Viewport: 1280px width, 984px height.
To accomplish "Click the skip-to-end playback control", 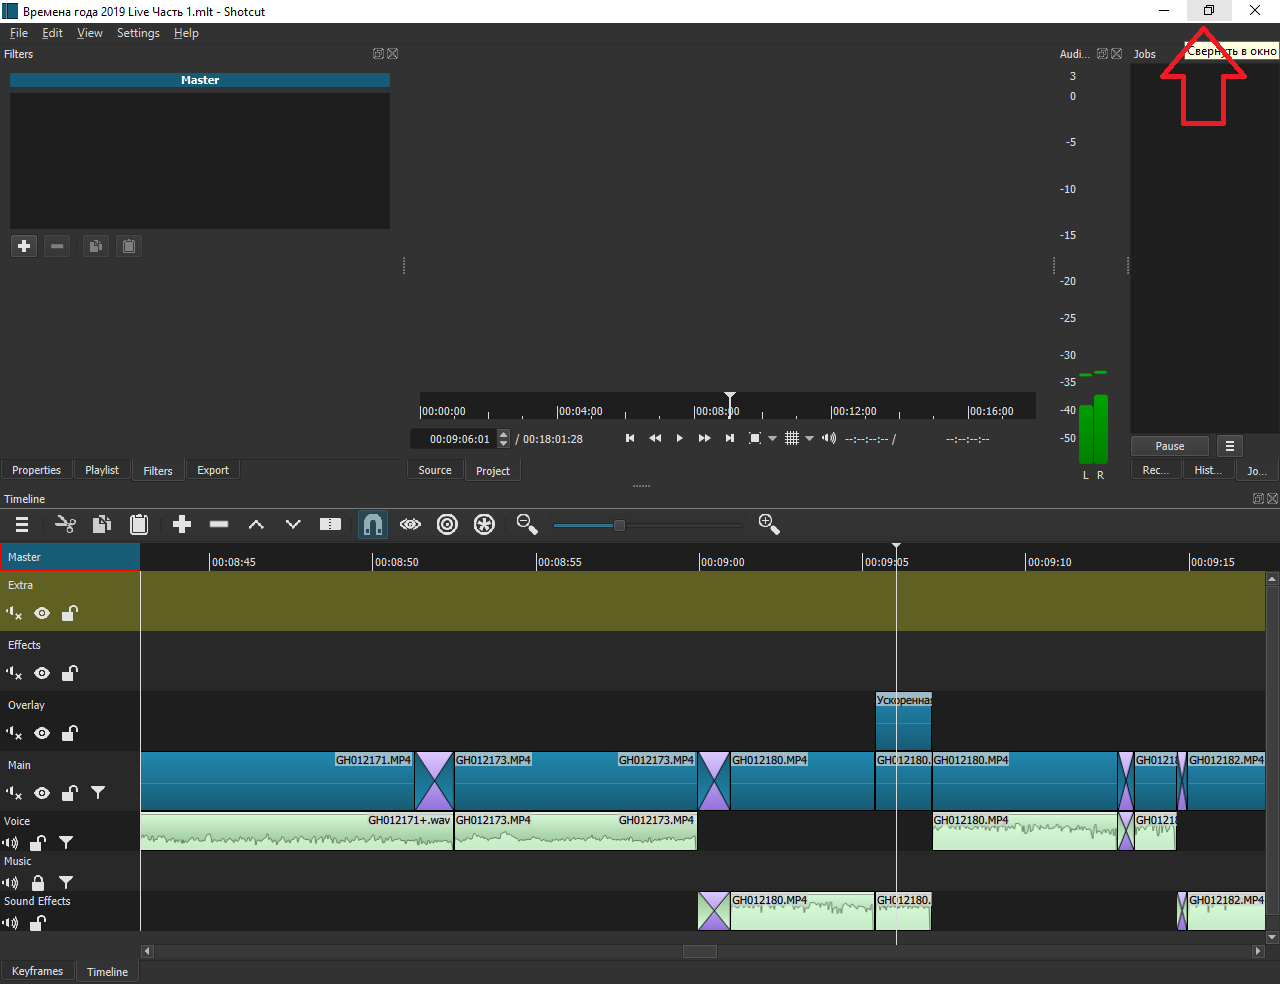I will pos(729,438).
